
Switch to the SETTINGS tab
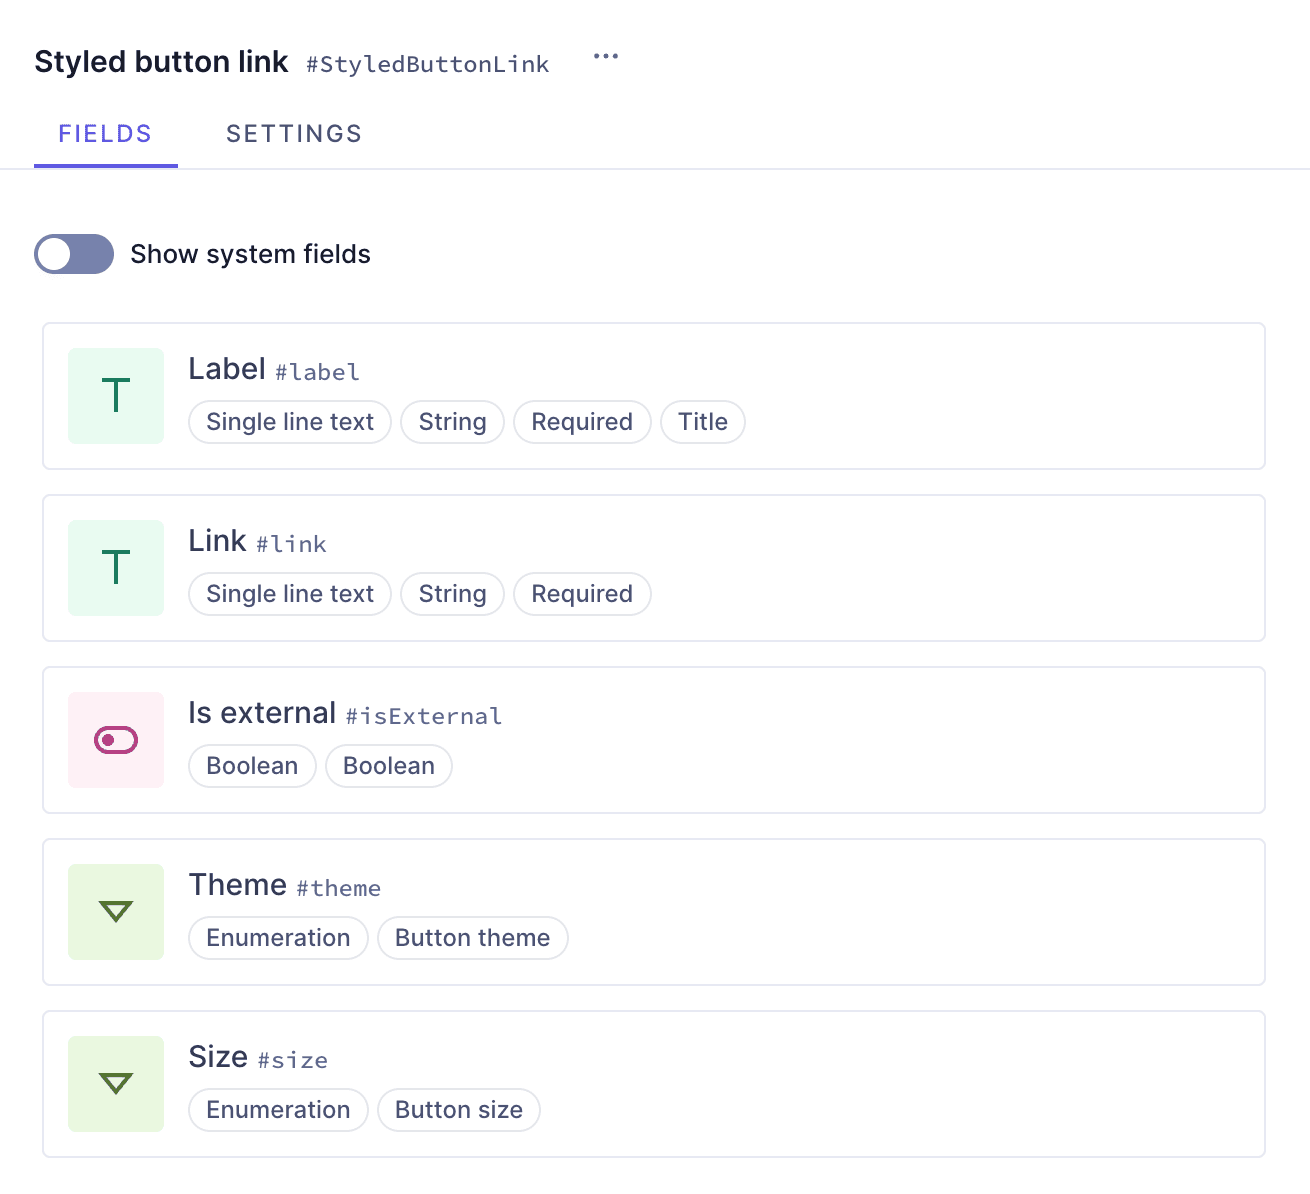(x=294, y=133)
